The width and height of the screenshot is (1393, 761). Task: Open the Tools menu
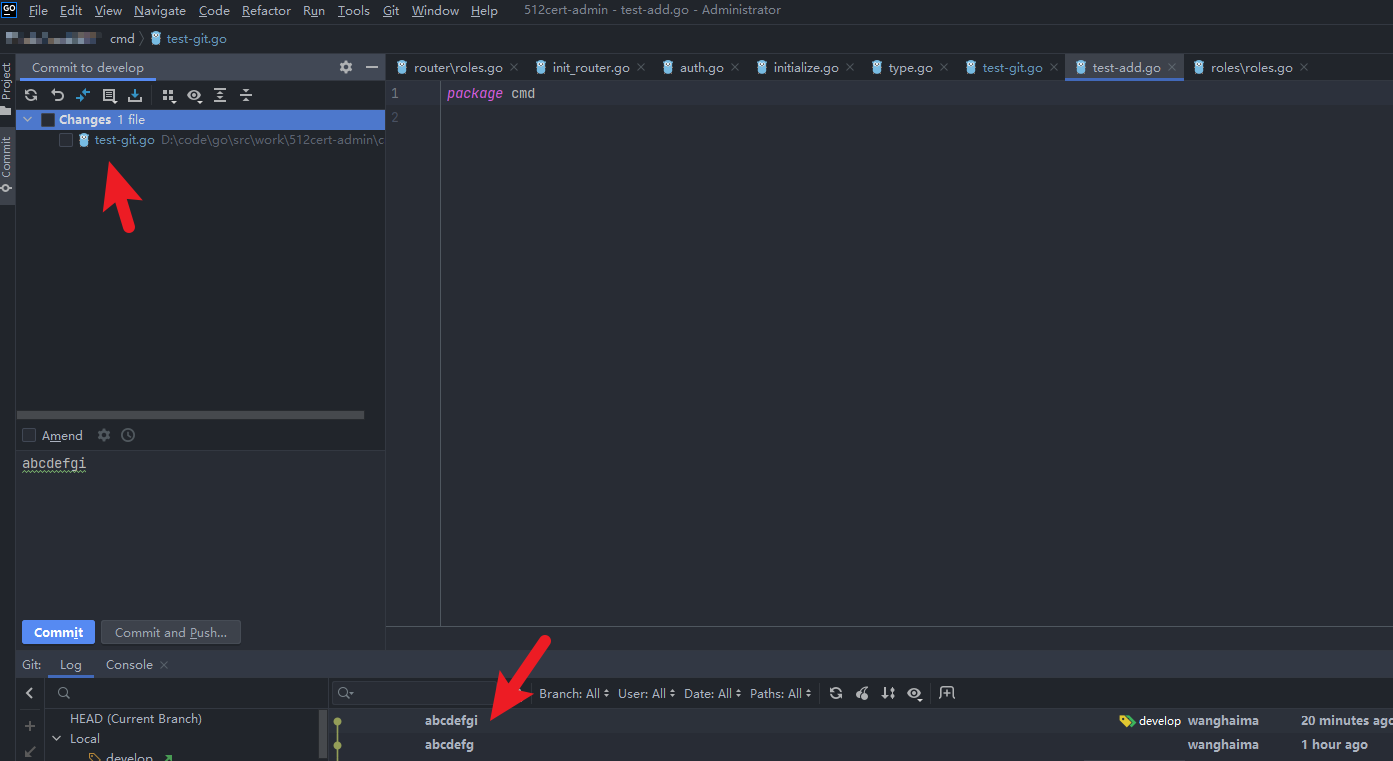click(x=354, y=10)
